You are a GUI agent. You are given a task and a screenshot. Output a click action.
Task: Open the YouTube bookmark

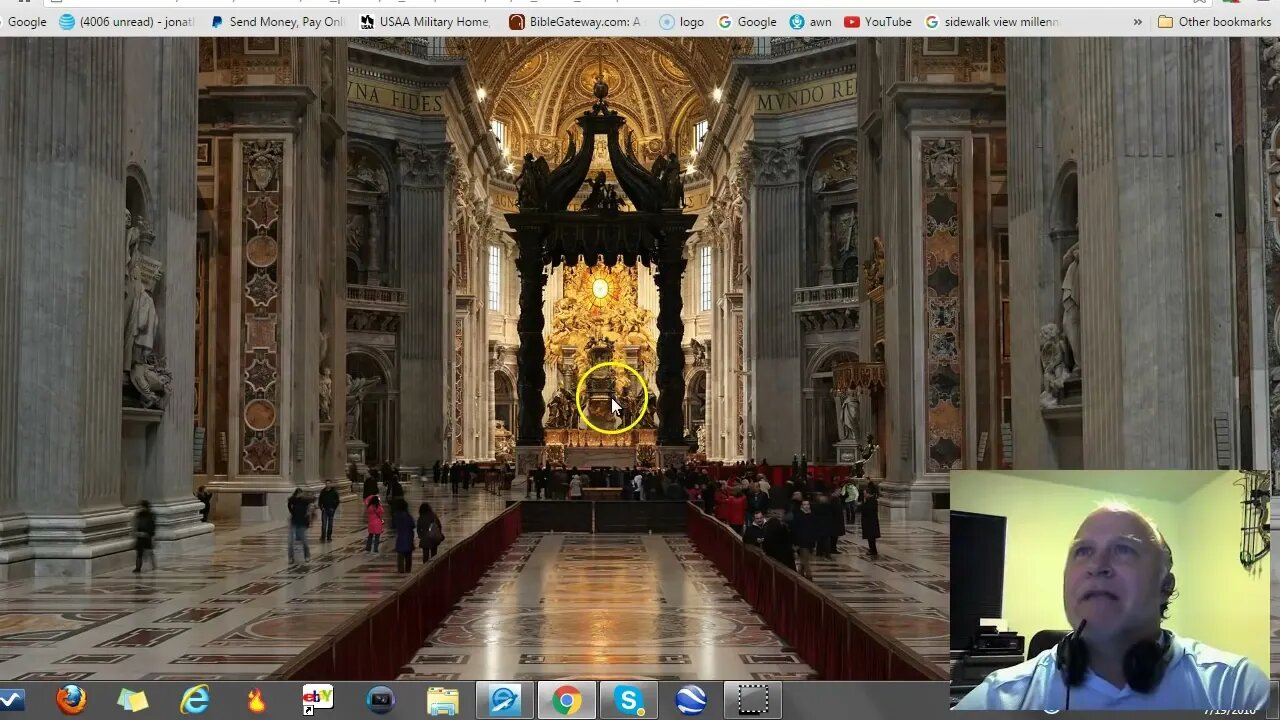click(878, 21)
